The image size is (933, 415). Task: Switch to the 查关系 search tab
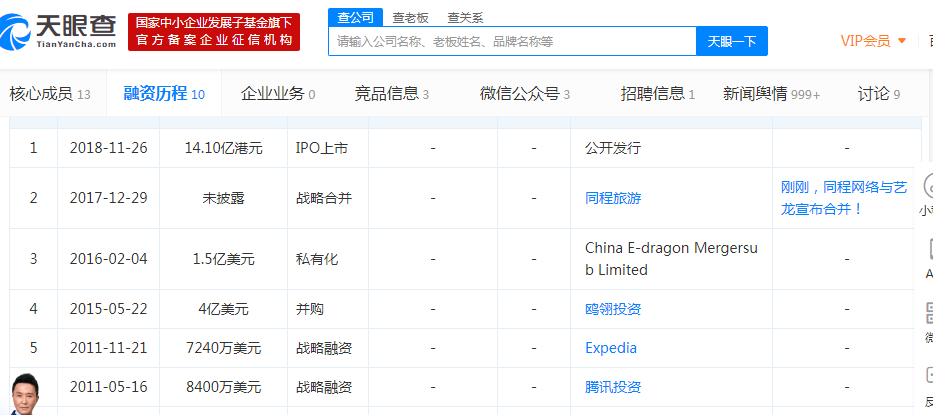click(x=465, y=17)
